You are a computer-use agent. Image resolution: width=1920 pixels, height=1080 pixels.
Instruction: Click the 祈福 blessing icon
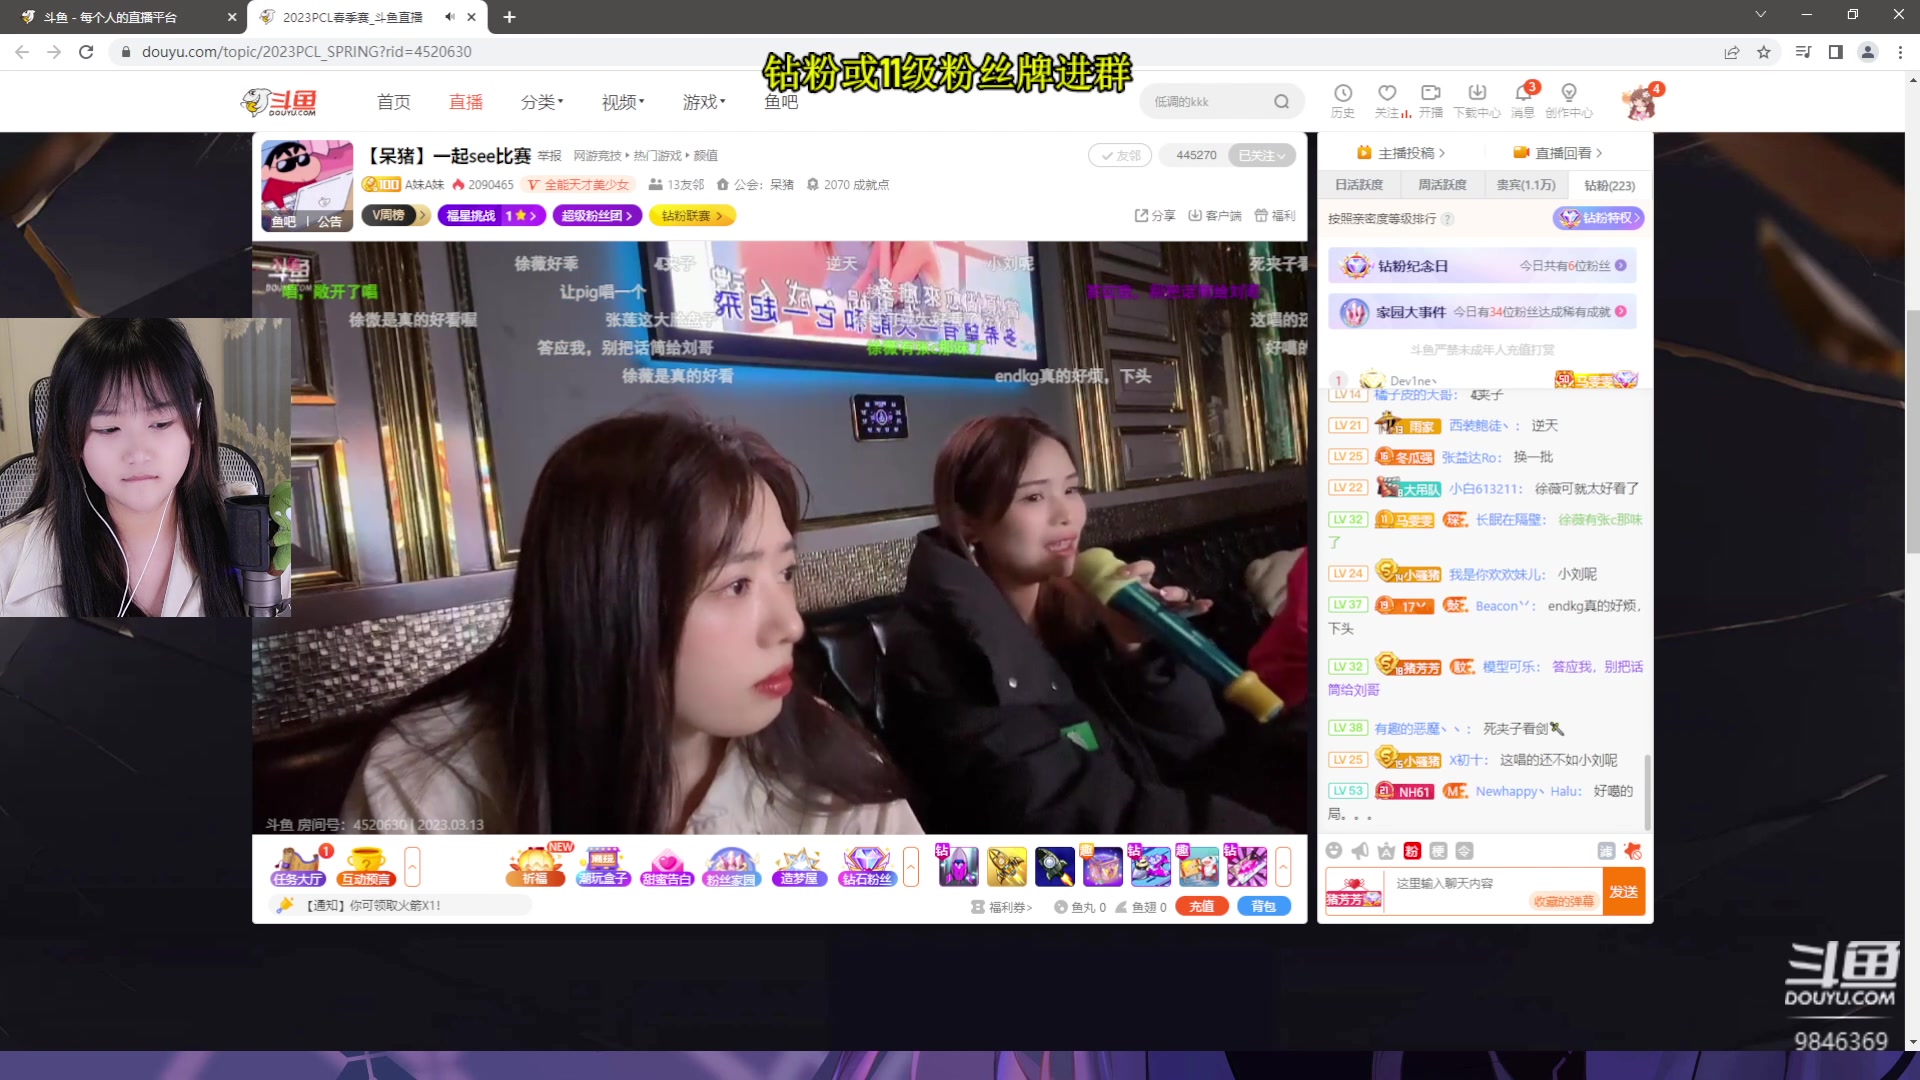pos(535,866)
